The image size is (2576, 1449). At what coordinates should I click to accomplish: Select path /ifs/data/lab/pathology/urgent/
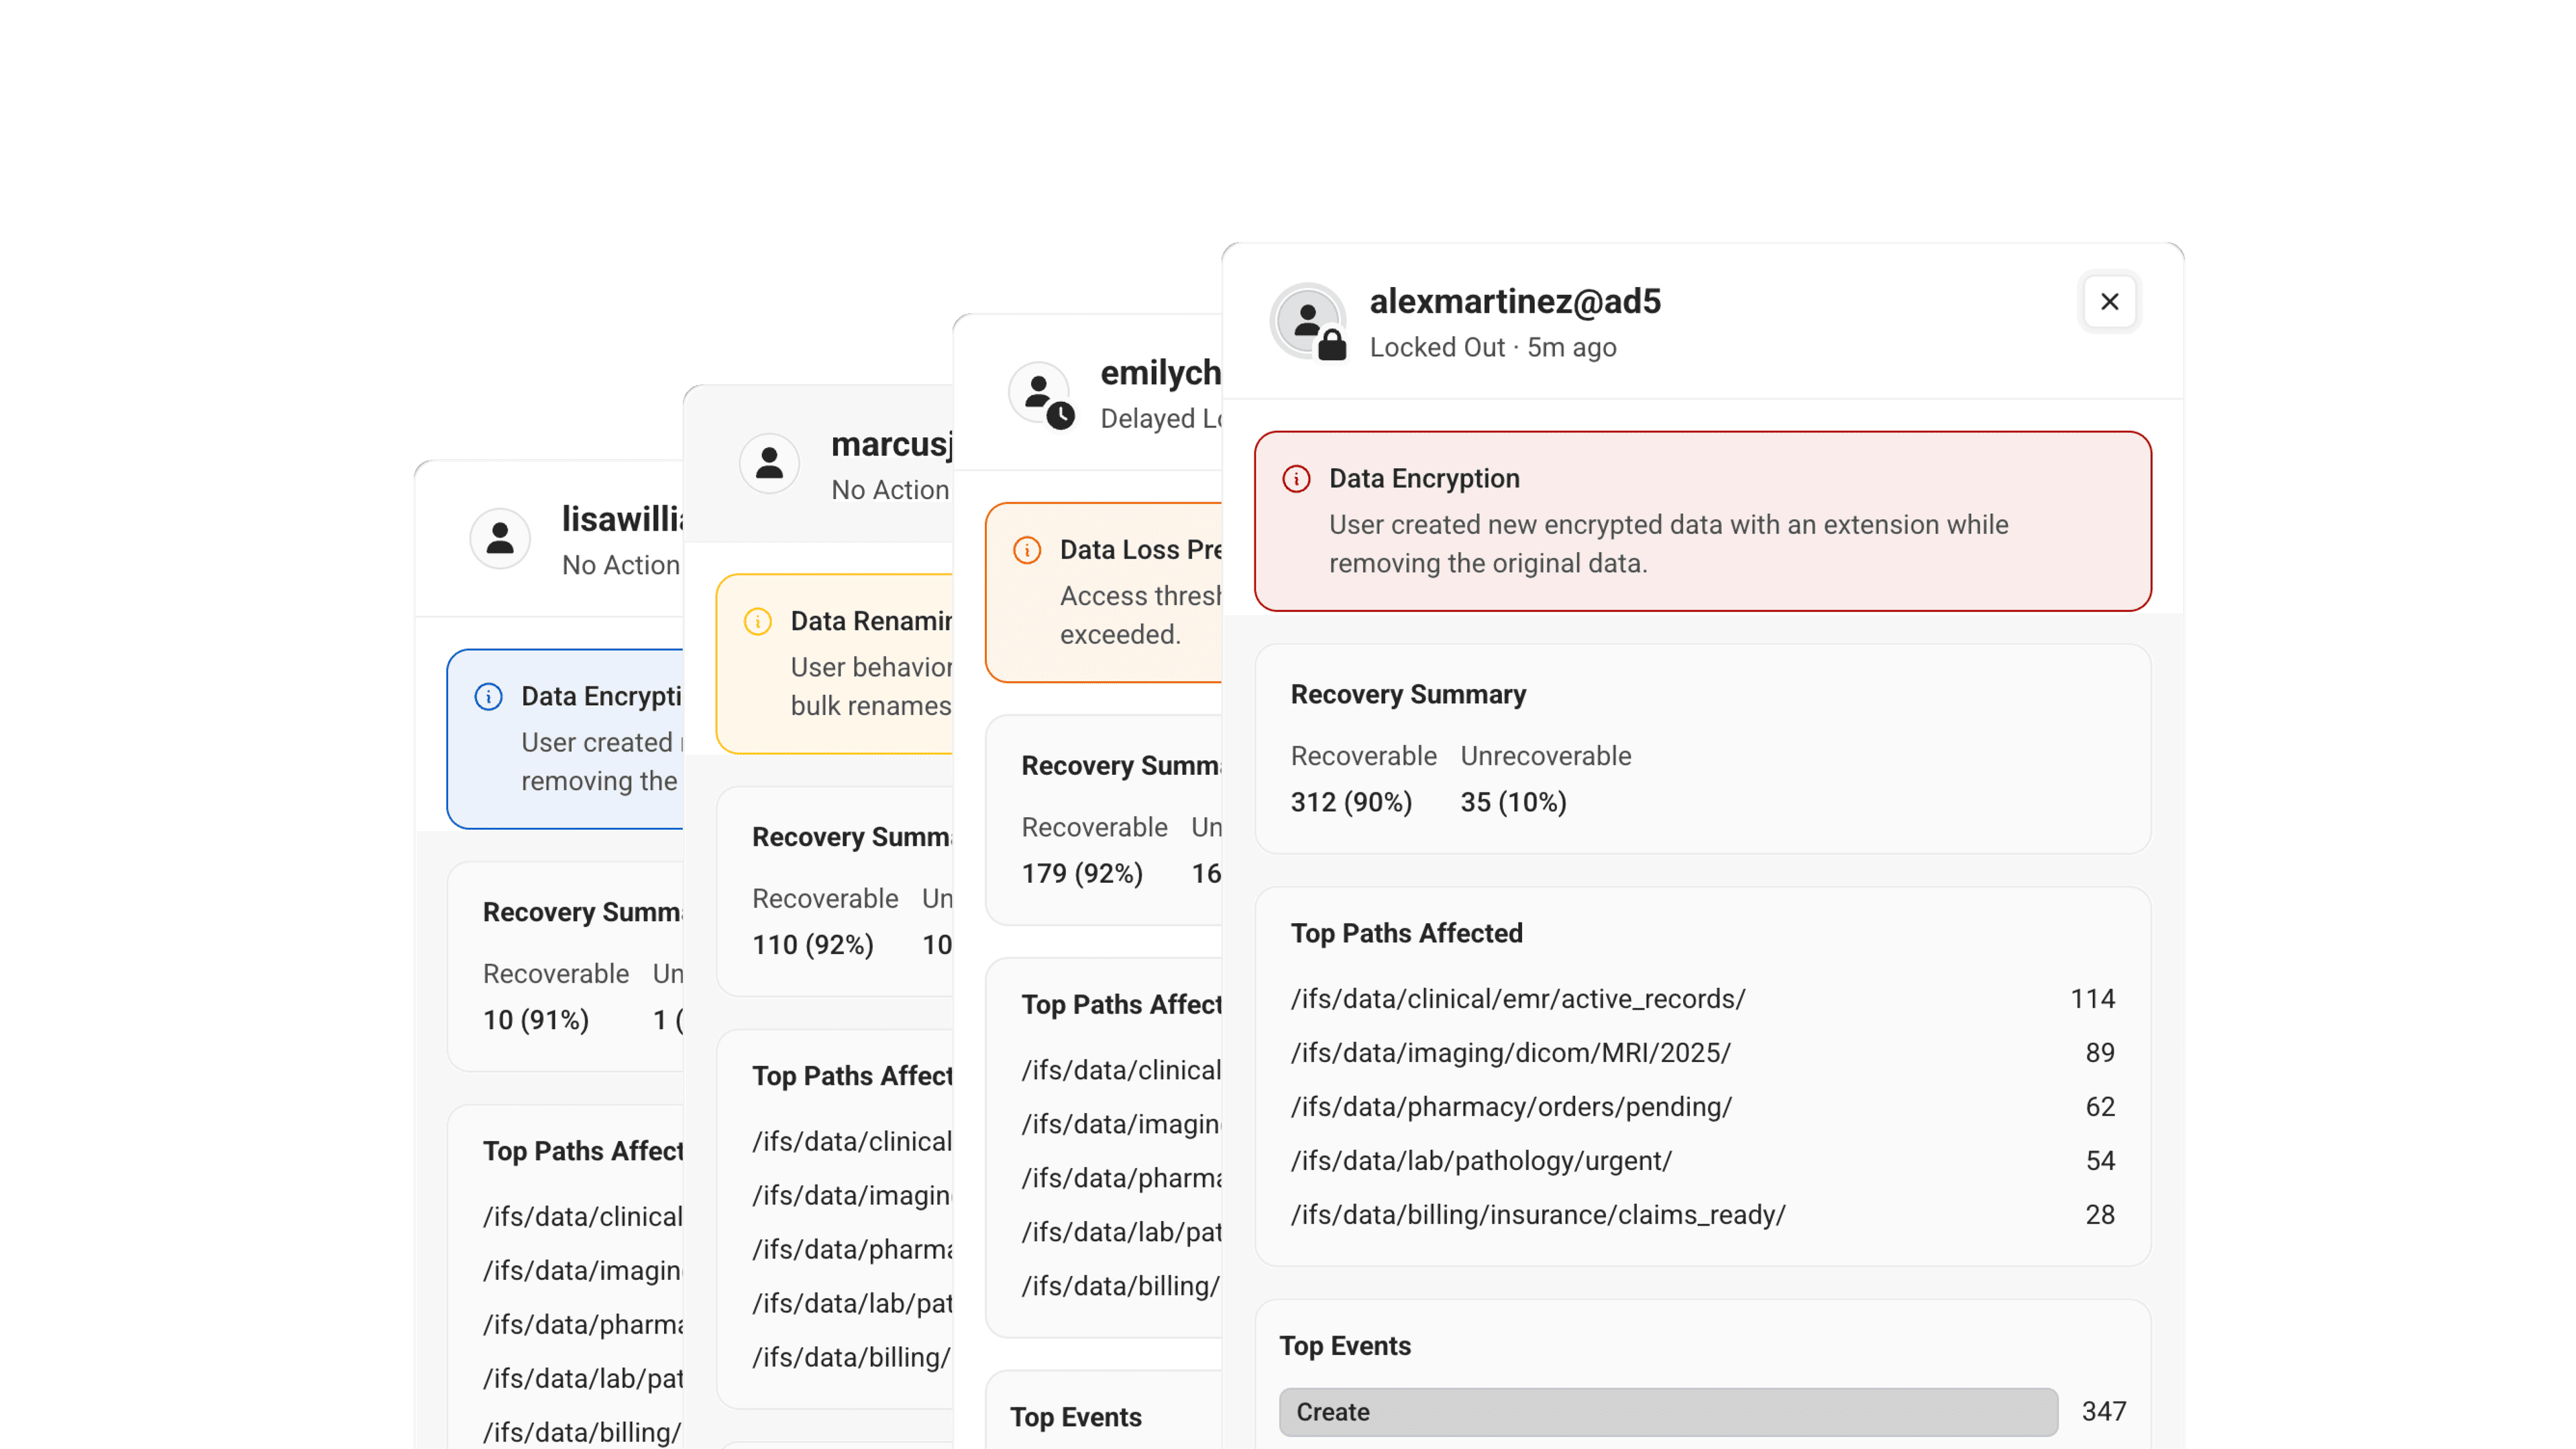[x=1481, y=1160]
